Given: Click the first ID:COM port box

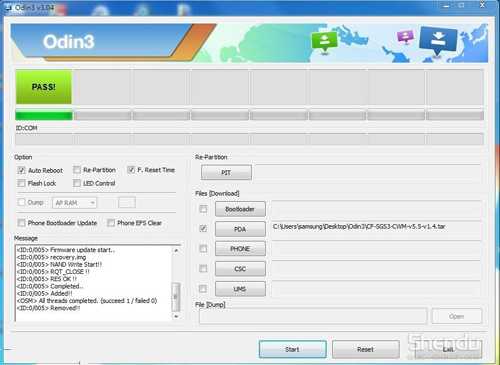Looking at the screenshot, I should [x=44, y=139].
